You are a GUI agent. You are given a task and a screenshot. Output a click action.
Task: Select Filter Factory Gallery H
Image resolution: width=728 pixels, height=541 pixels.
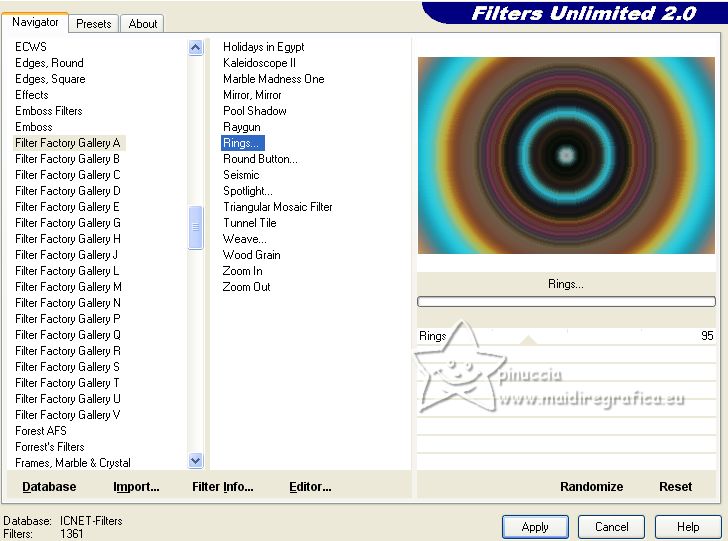point(68,239)
